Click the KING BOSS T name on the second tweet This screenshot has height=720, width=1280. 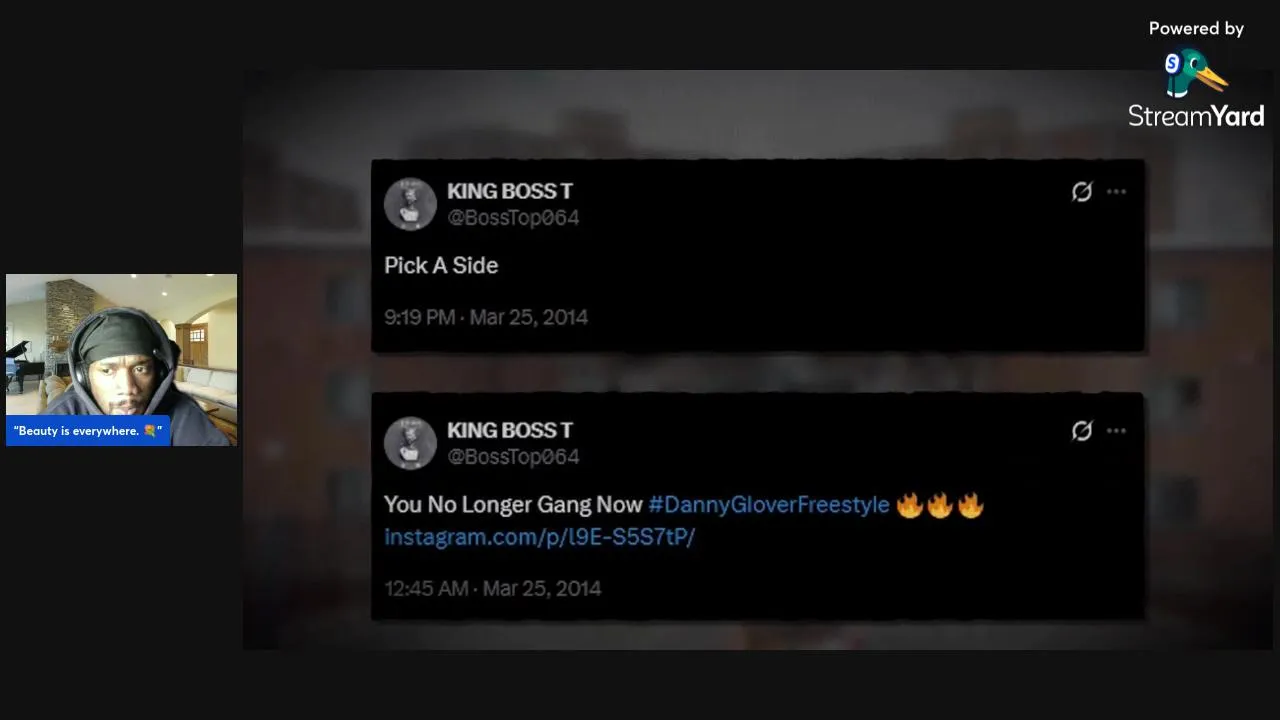tap(510, 430)
